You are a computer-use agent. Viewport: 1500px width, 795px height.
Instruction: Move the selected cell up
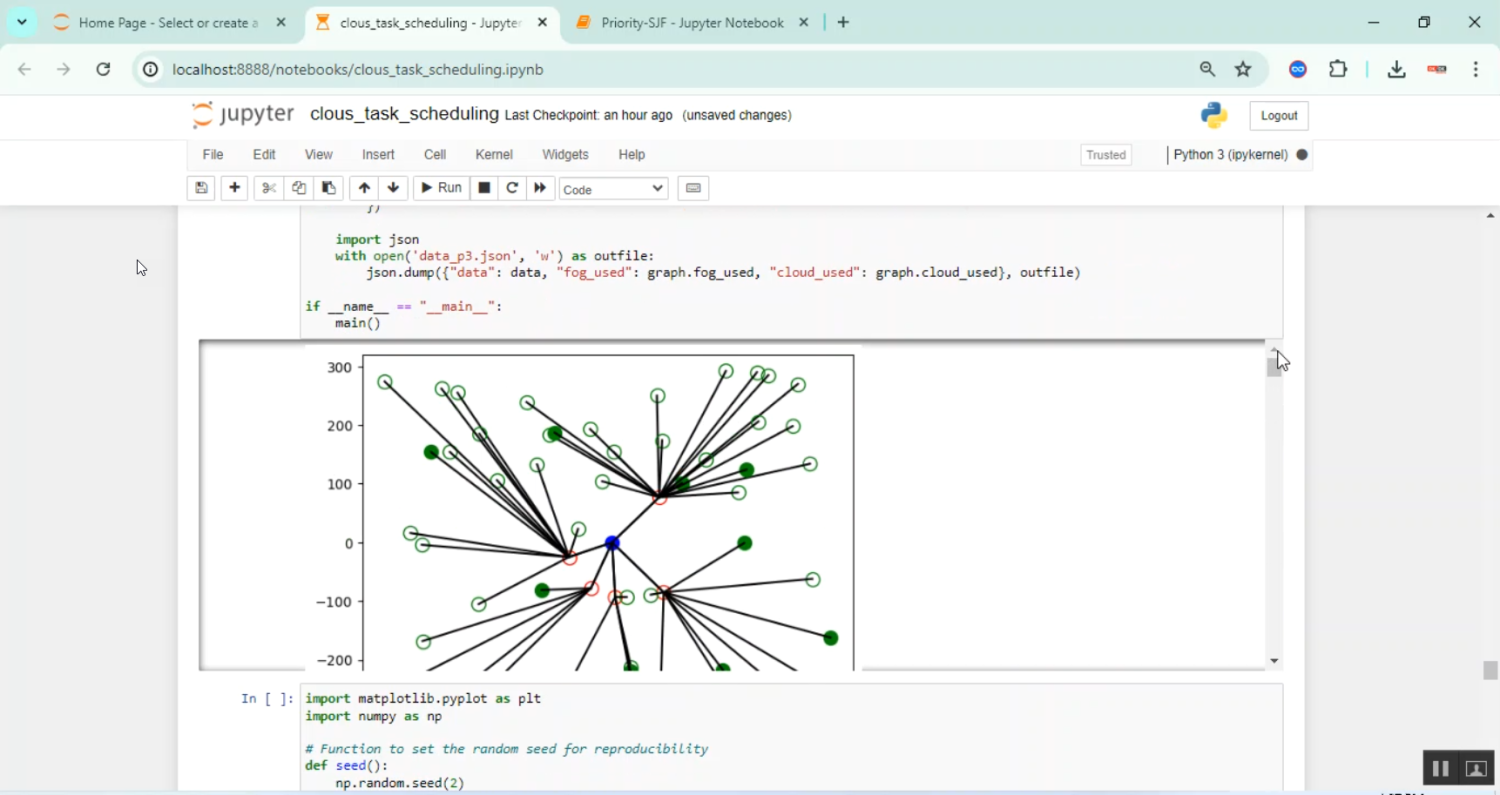click(x=363, y=188)
